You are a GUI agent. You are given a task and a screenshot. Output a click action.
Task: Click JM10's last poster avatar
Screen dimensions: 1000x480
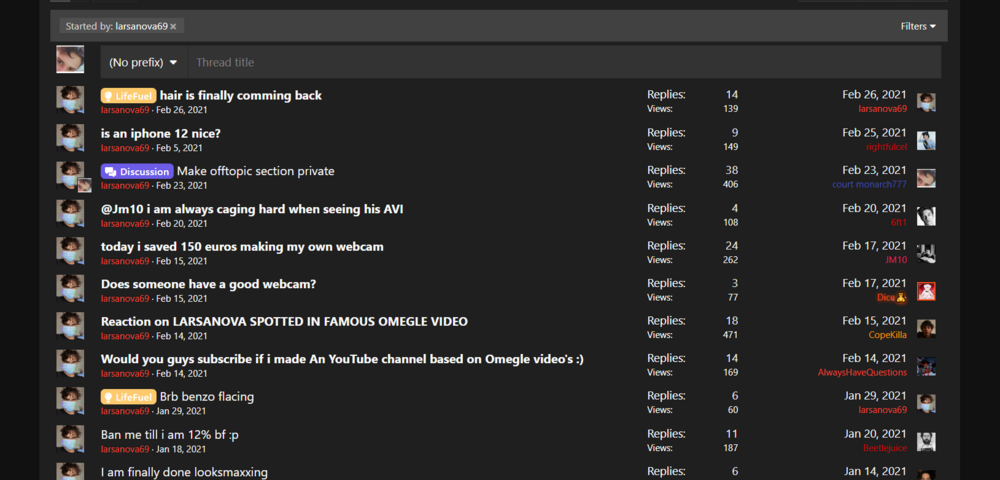(926, 253)
